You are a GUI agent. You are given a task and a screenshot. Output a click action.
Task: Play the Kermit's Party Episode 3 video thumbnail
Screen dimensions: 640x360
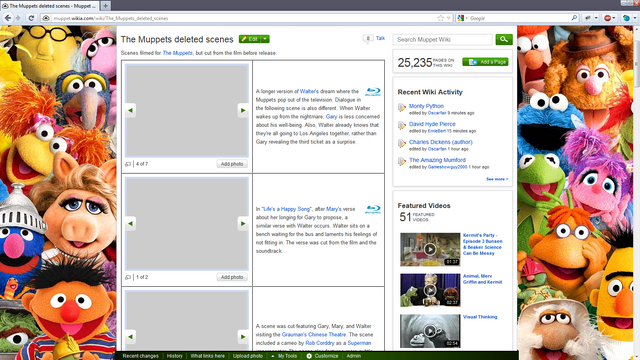[430, 249]
